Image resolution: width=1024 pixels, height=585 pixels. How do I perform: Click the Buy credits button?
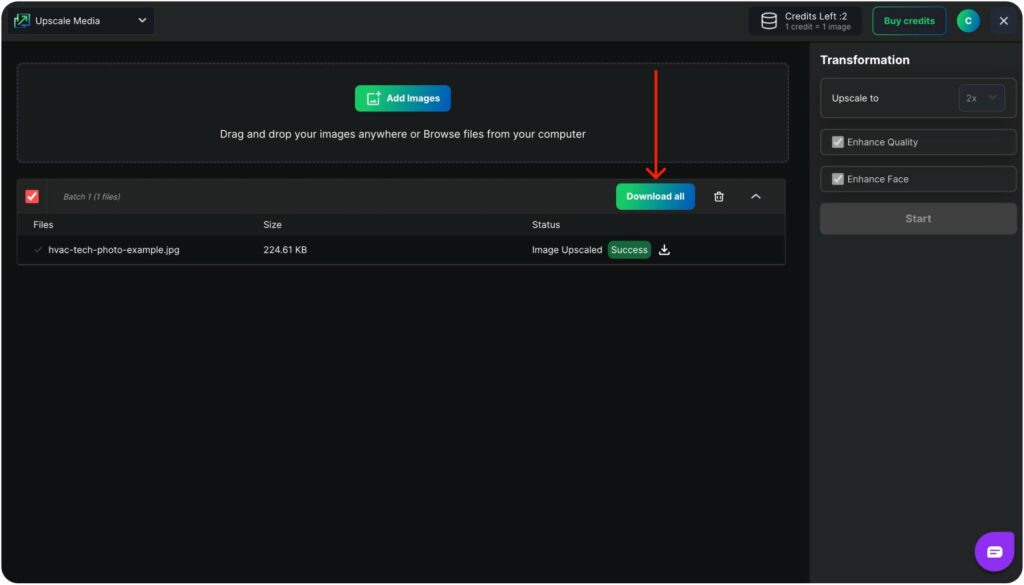[x=909, y=21]
